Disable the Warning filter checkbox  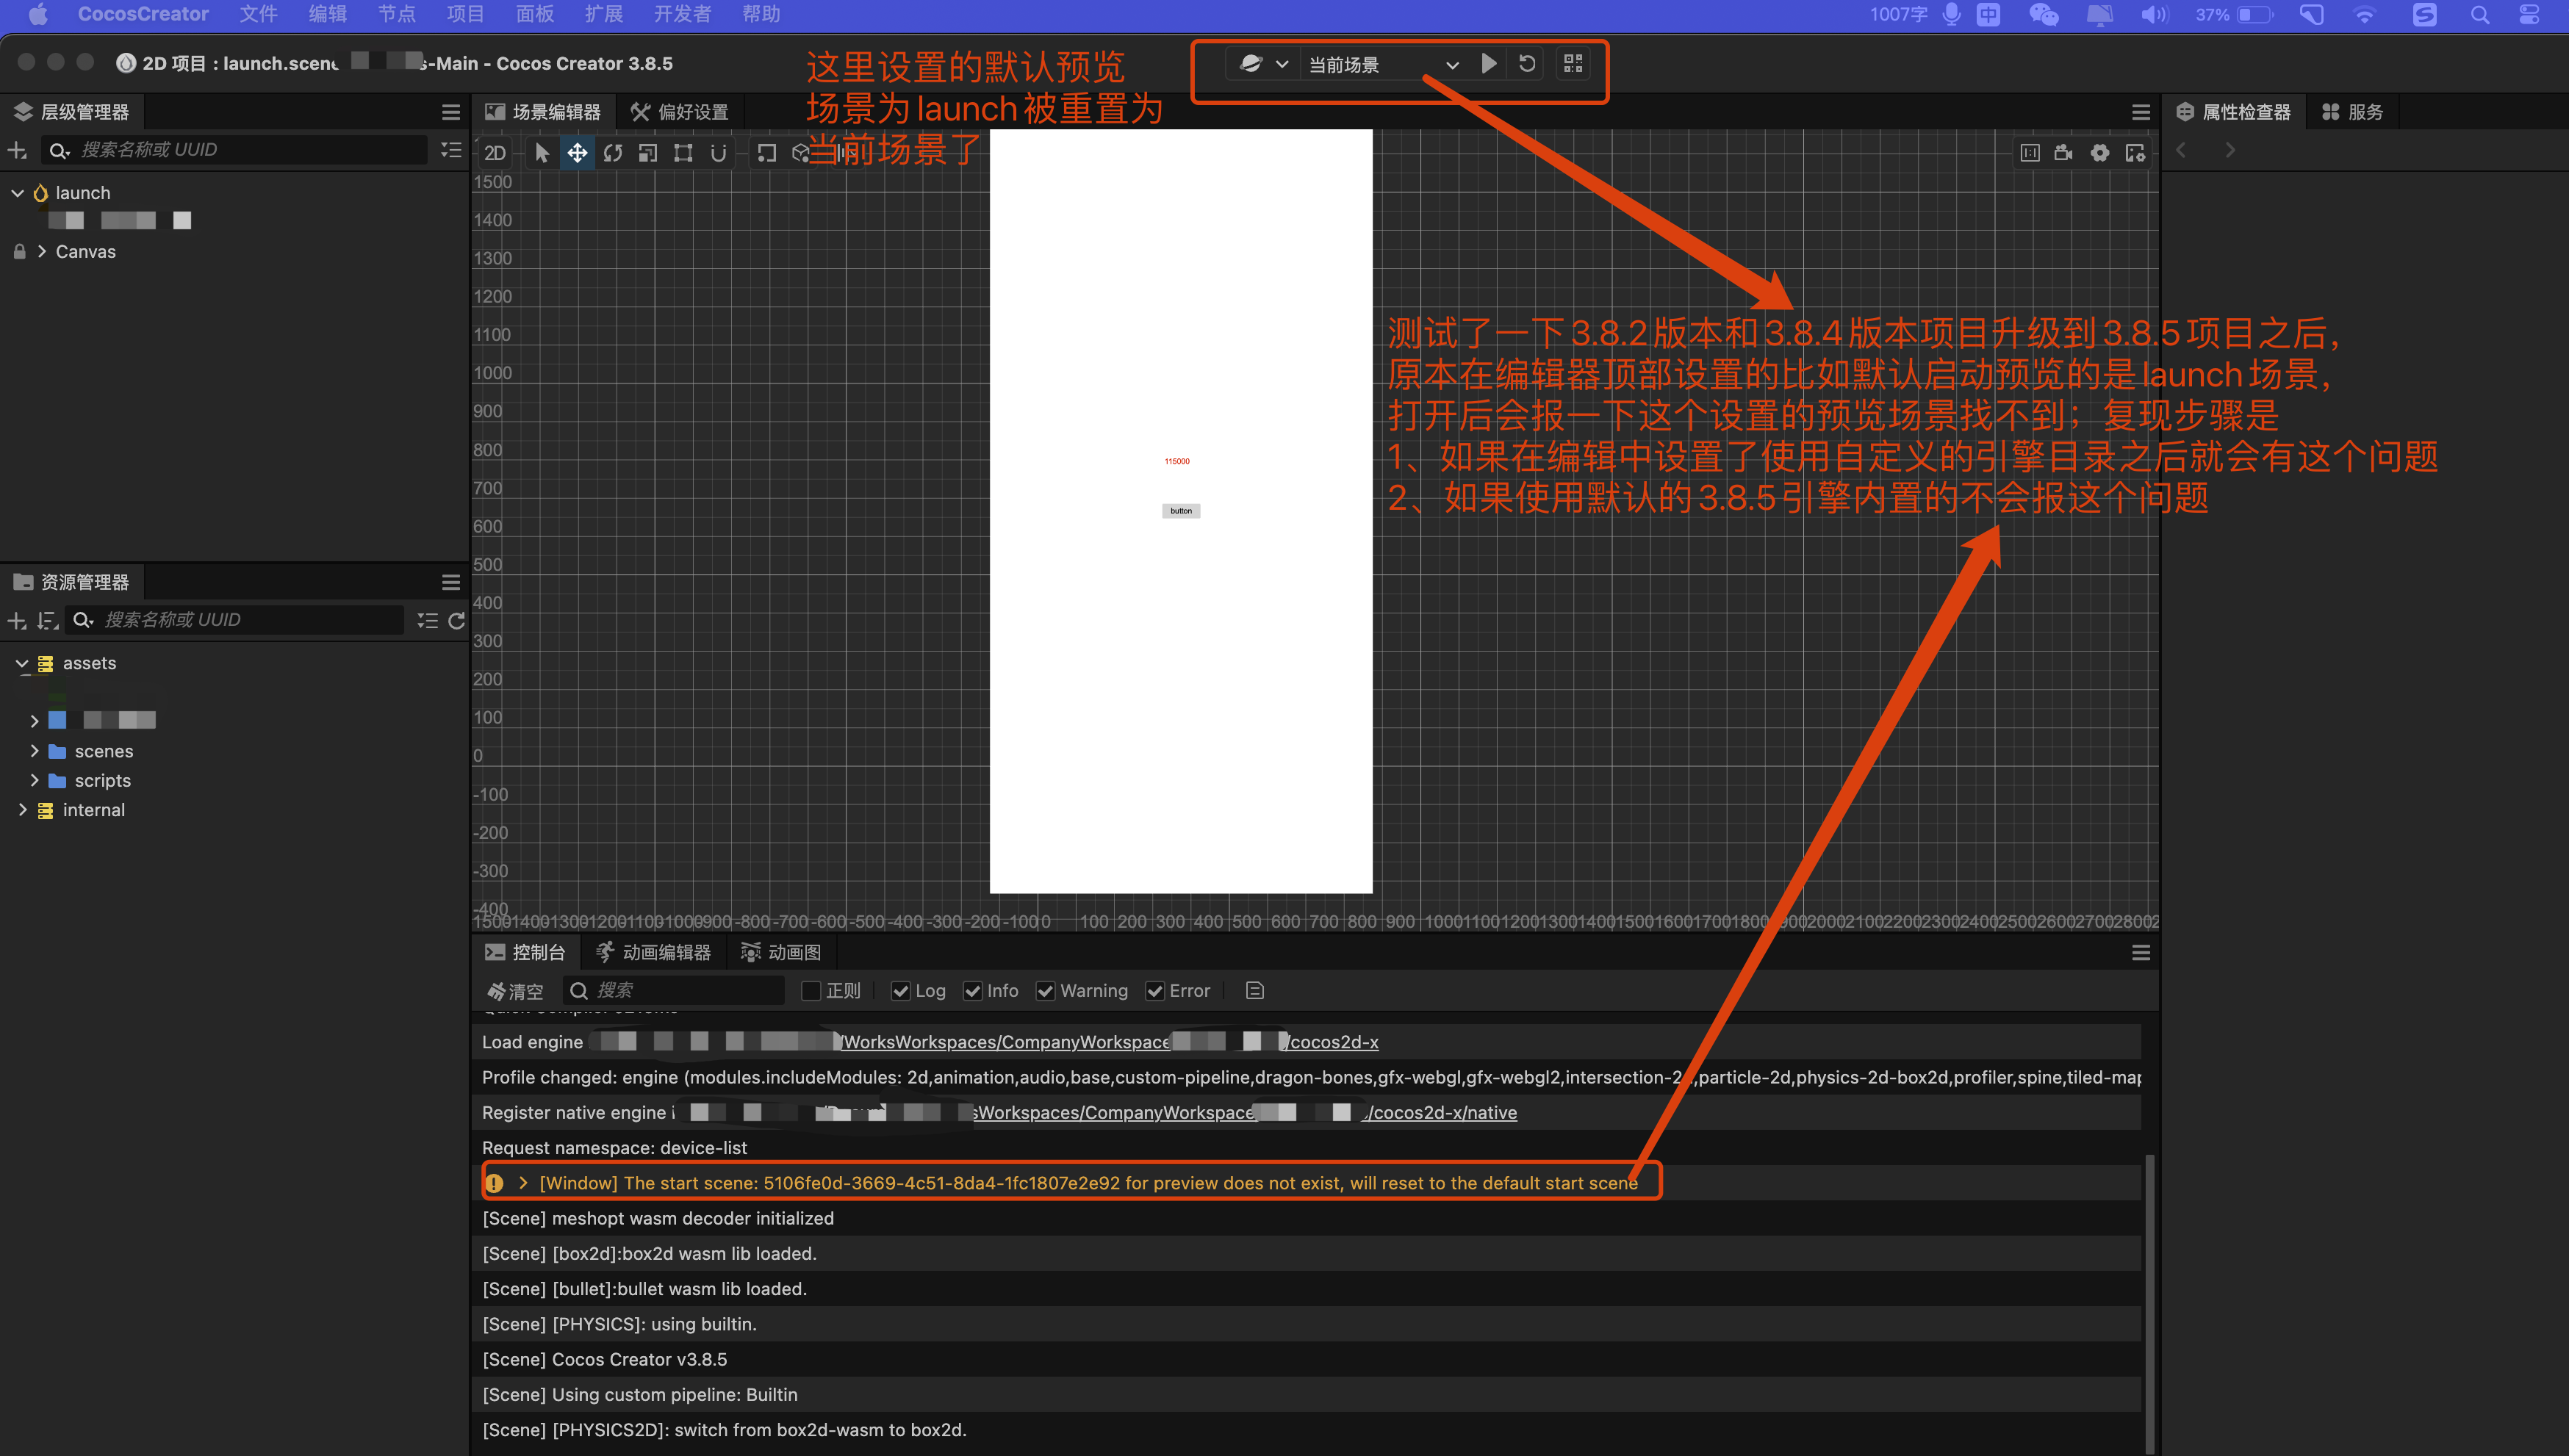coord(1045,991)
